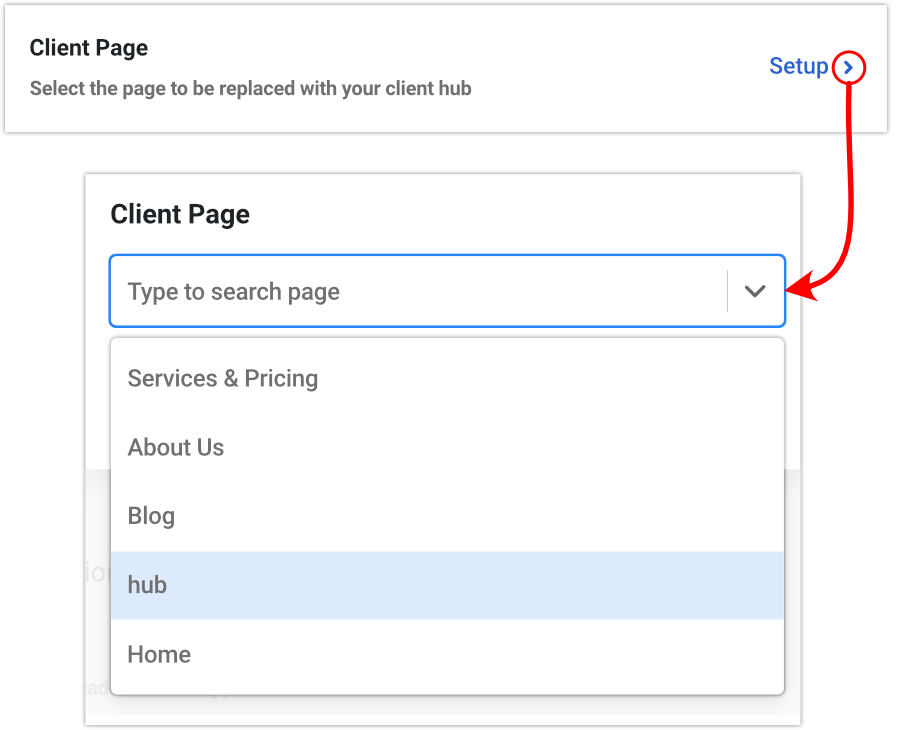Click the Setup link
The height and width of the screenshot is (730, 897).
(798, 66)
